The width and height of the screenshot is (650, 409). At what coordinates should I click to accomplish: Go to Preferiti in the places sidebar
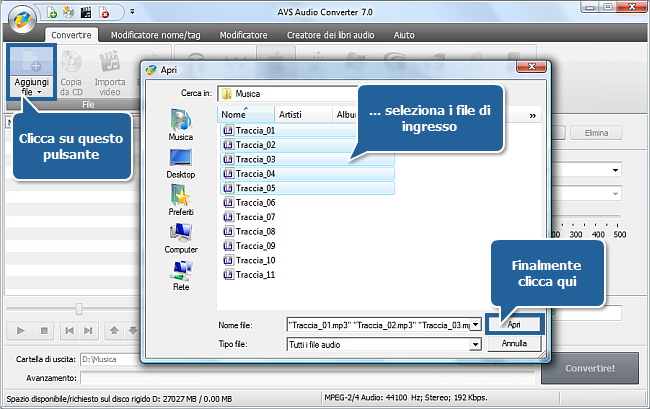point(181,200)
